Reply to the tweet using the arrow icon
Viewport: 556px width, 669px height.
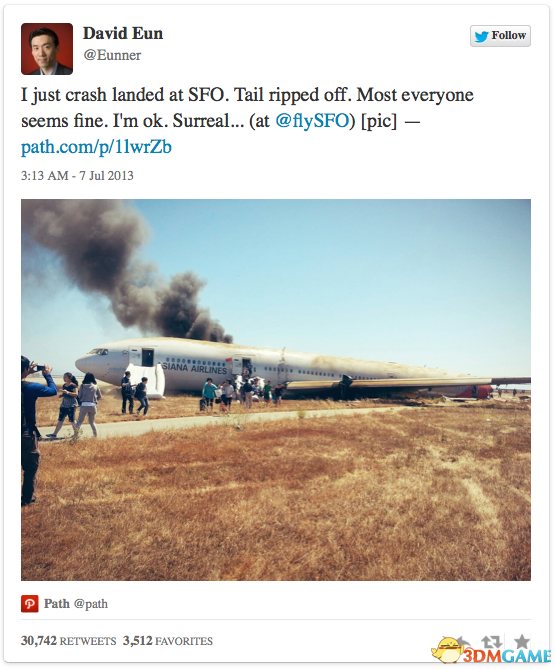[464, 641]
